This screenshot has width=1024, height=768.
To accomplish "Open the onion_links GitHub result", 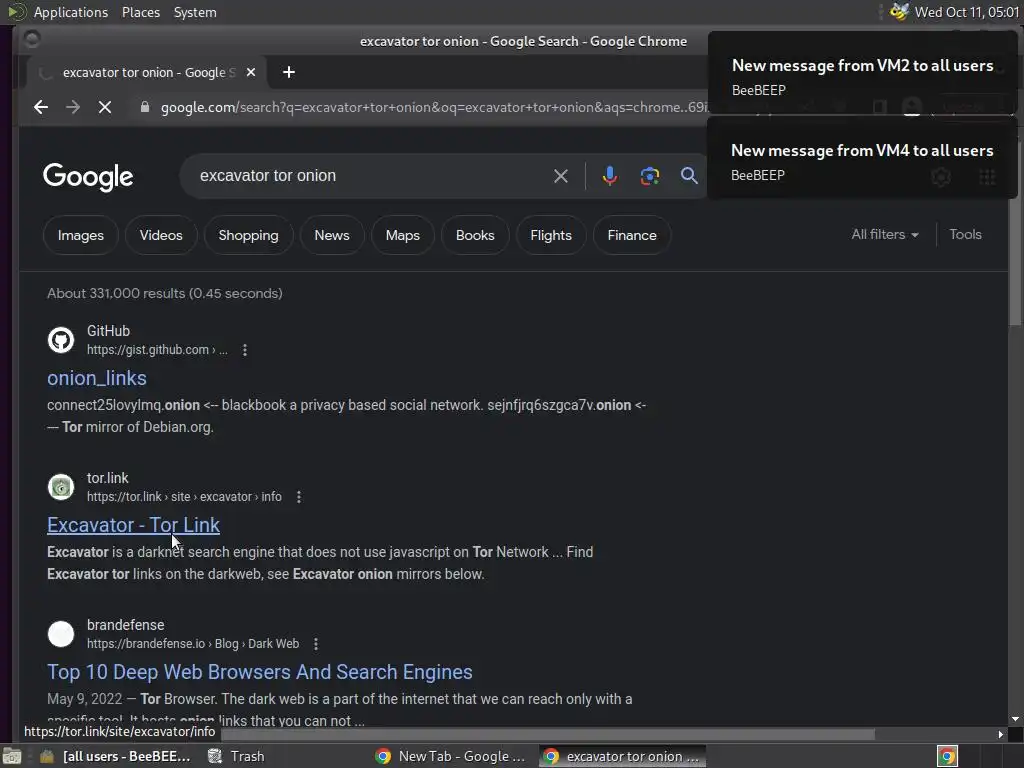I will (x=97, y=378).
